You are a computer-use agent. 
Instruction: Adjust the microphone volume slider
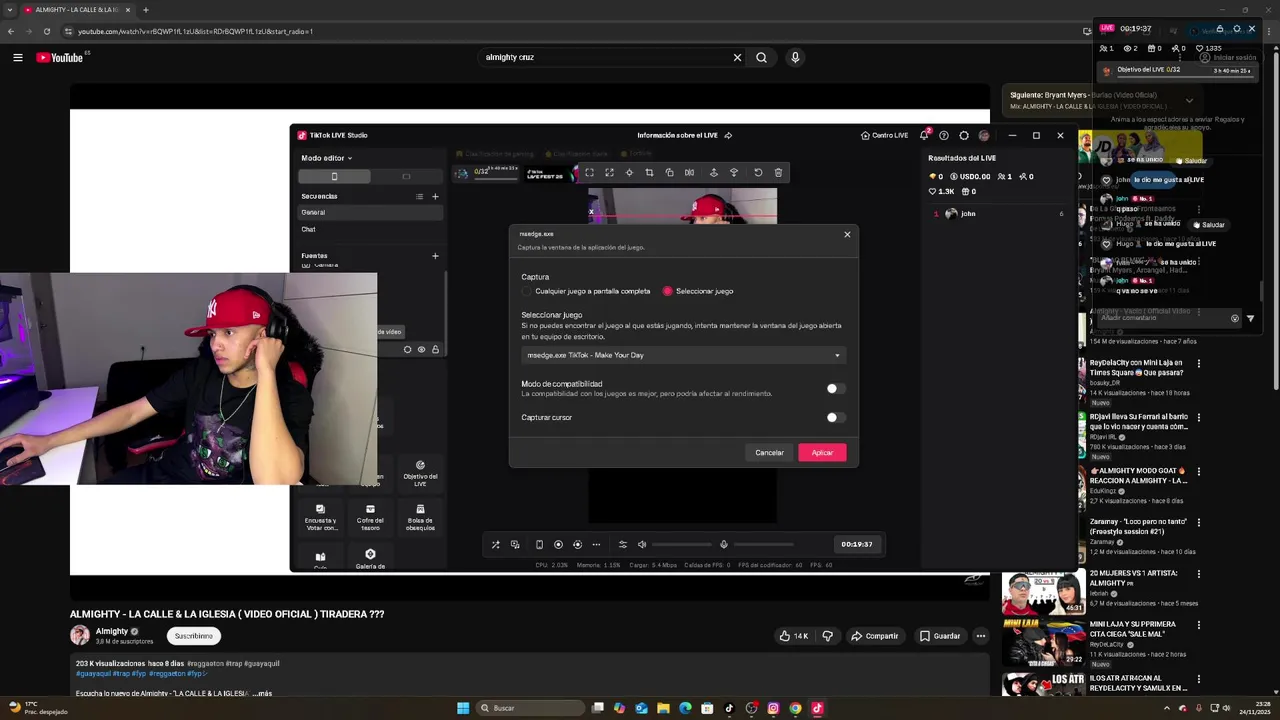tap(764, 544)
